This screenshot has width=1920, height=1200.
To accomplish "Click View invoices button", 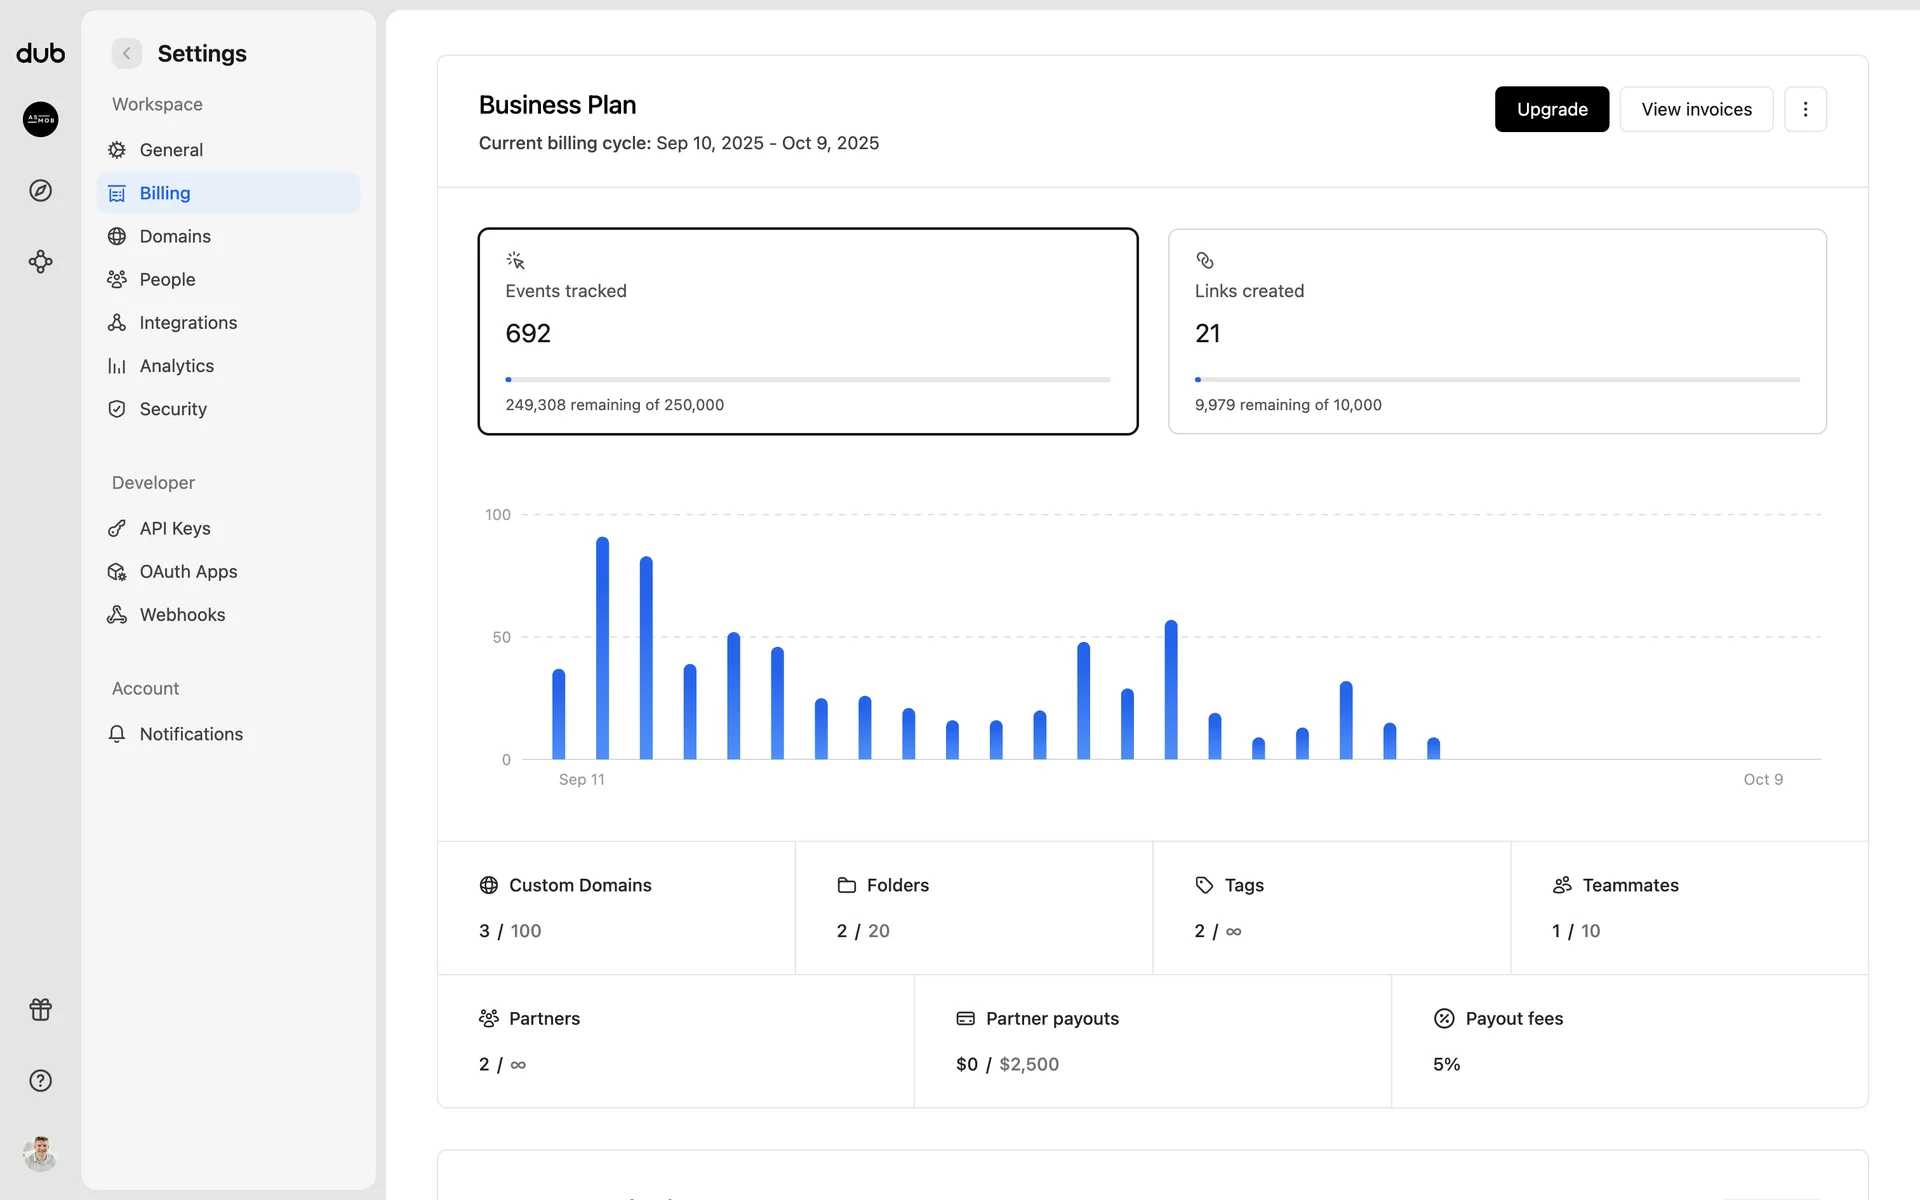I will [1695, 109].
